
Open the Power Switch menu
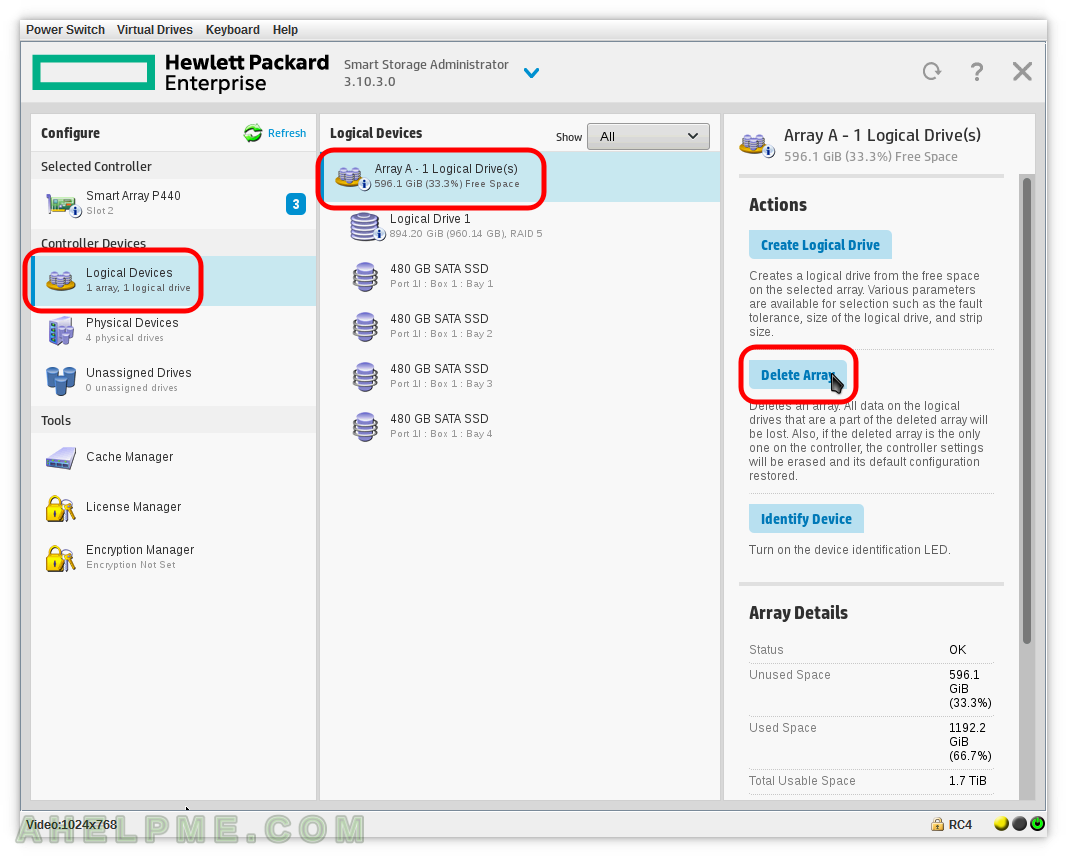[65, 29]
